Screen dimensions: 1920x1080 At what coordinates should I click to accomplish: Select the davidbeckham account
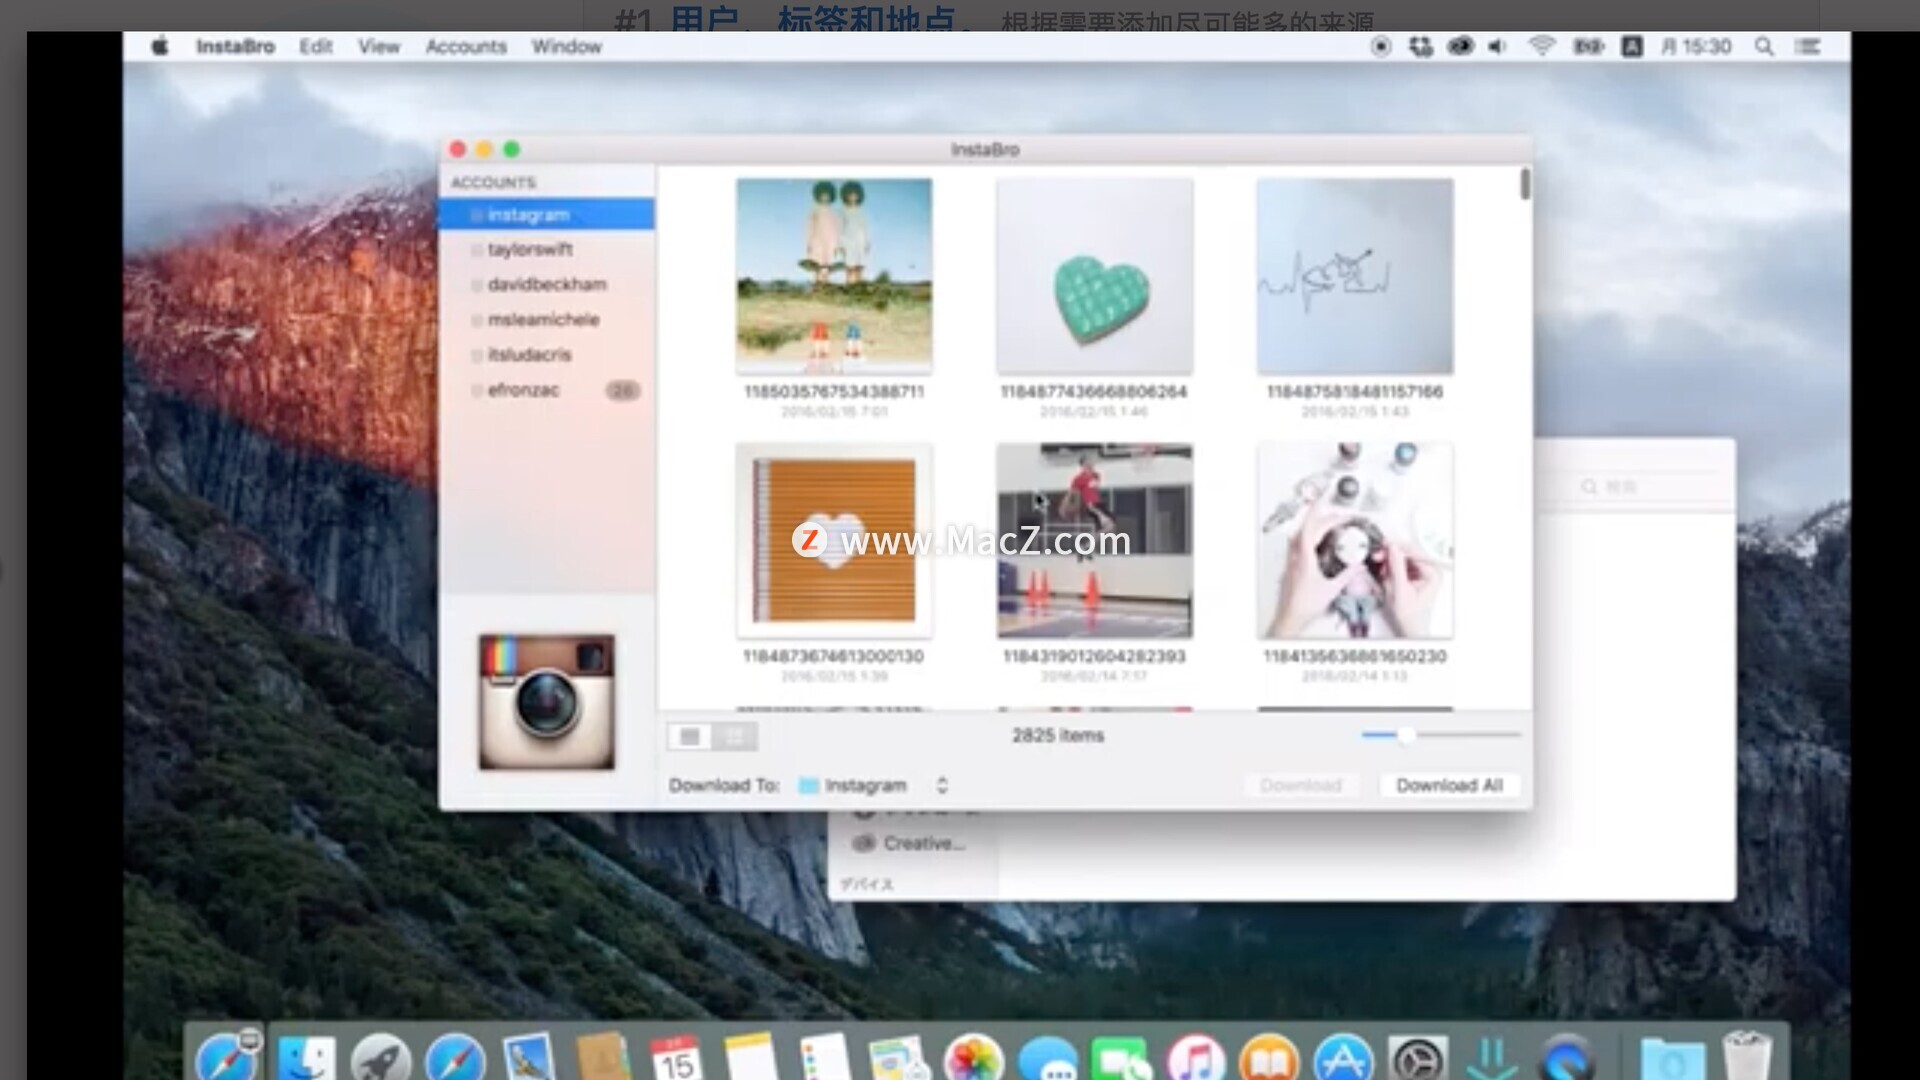point(547,284)
